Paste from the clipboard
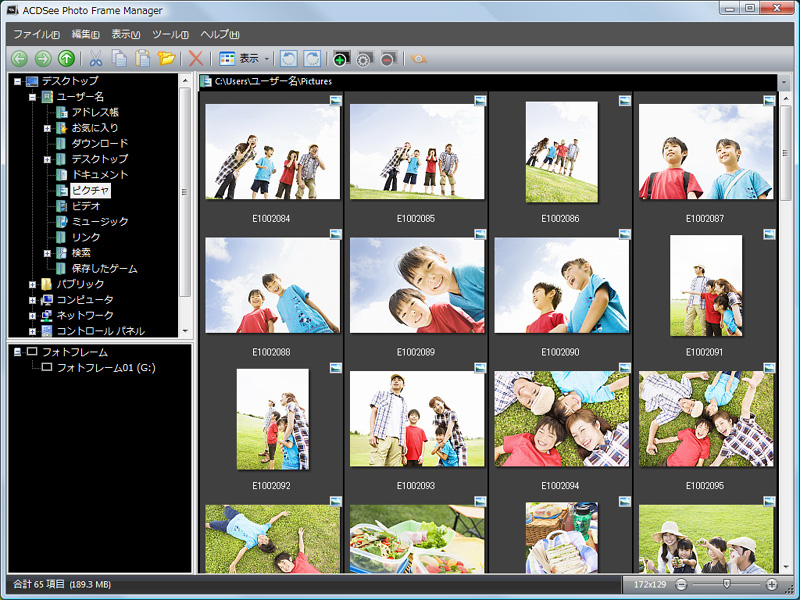 [x=141, y=58]
